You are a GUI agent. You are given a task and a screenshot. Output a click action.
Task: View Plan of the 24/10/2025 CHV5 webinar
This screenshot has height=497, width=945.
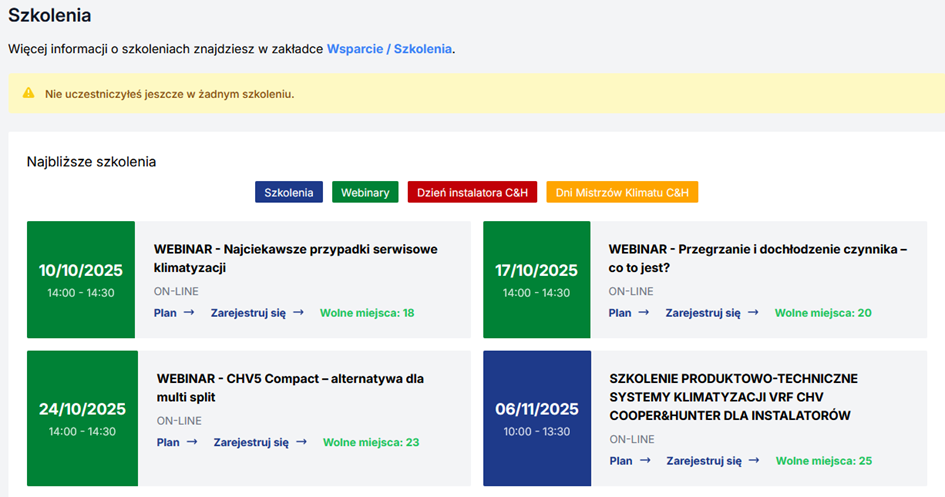(177, 442)
